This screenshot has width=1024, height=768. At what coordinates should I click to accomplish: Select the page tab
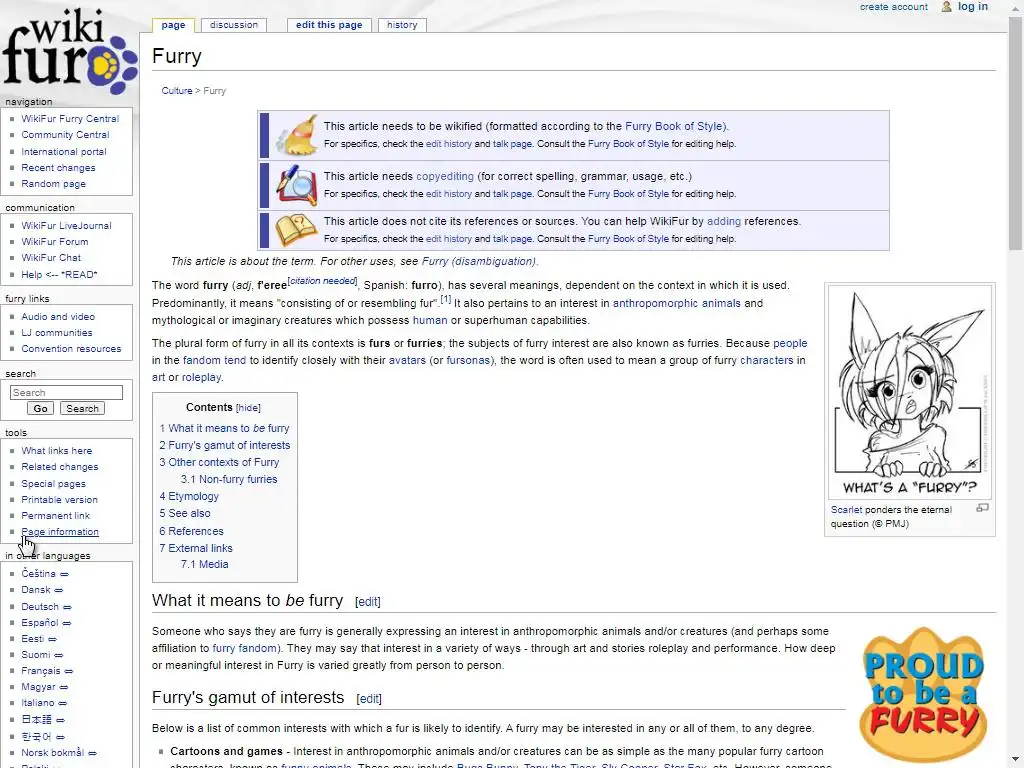click(x=173, y=25)
